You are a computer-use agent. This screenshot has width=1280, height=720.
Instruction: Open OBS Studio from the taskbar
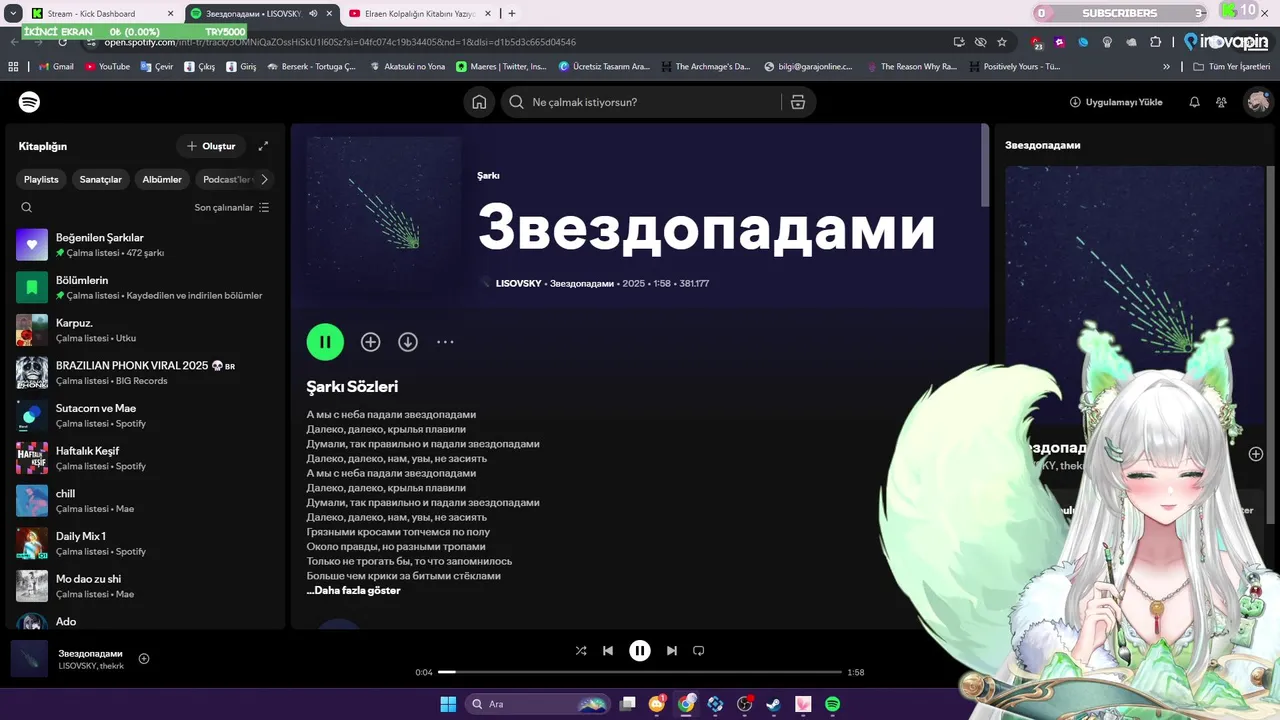tap(744, 704)
